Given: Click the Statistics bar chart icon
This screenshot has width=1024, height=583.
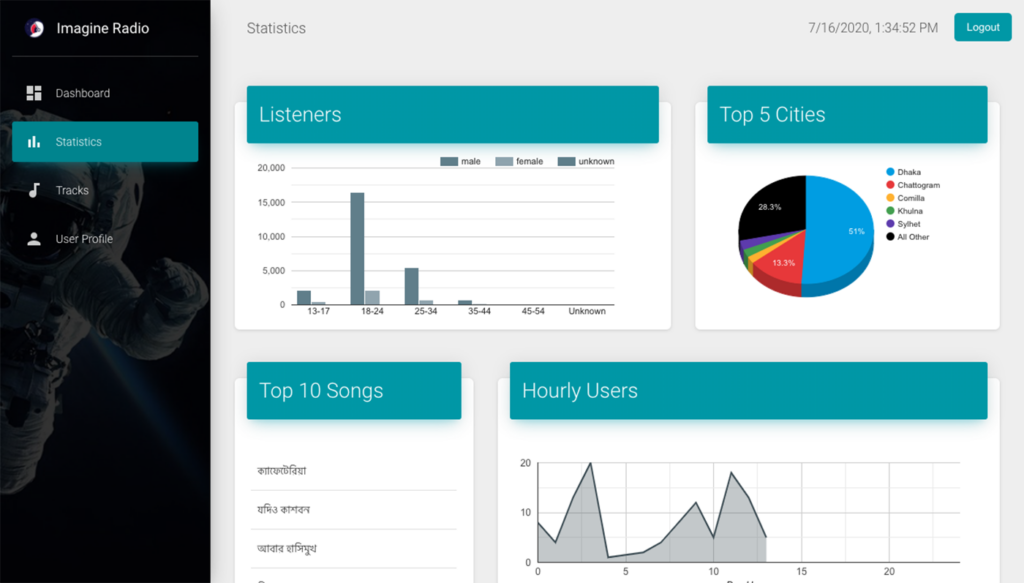Looking at the screenshot, I should pyautogui.click(x=34, y=142).
